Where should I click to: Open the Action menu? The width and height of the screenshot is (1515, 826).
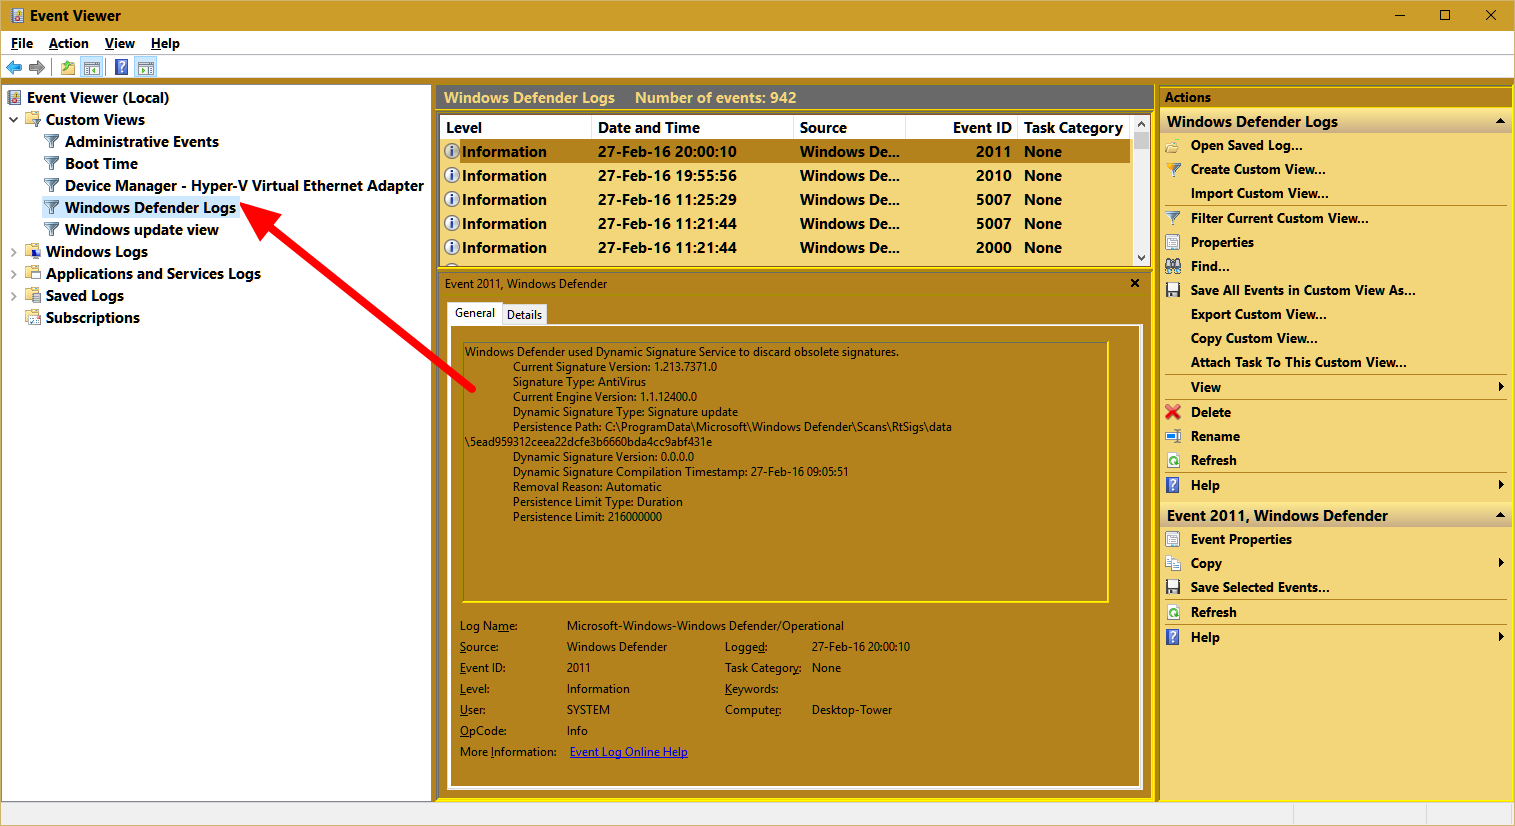click(68, 43)
